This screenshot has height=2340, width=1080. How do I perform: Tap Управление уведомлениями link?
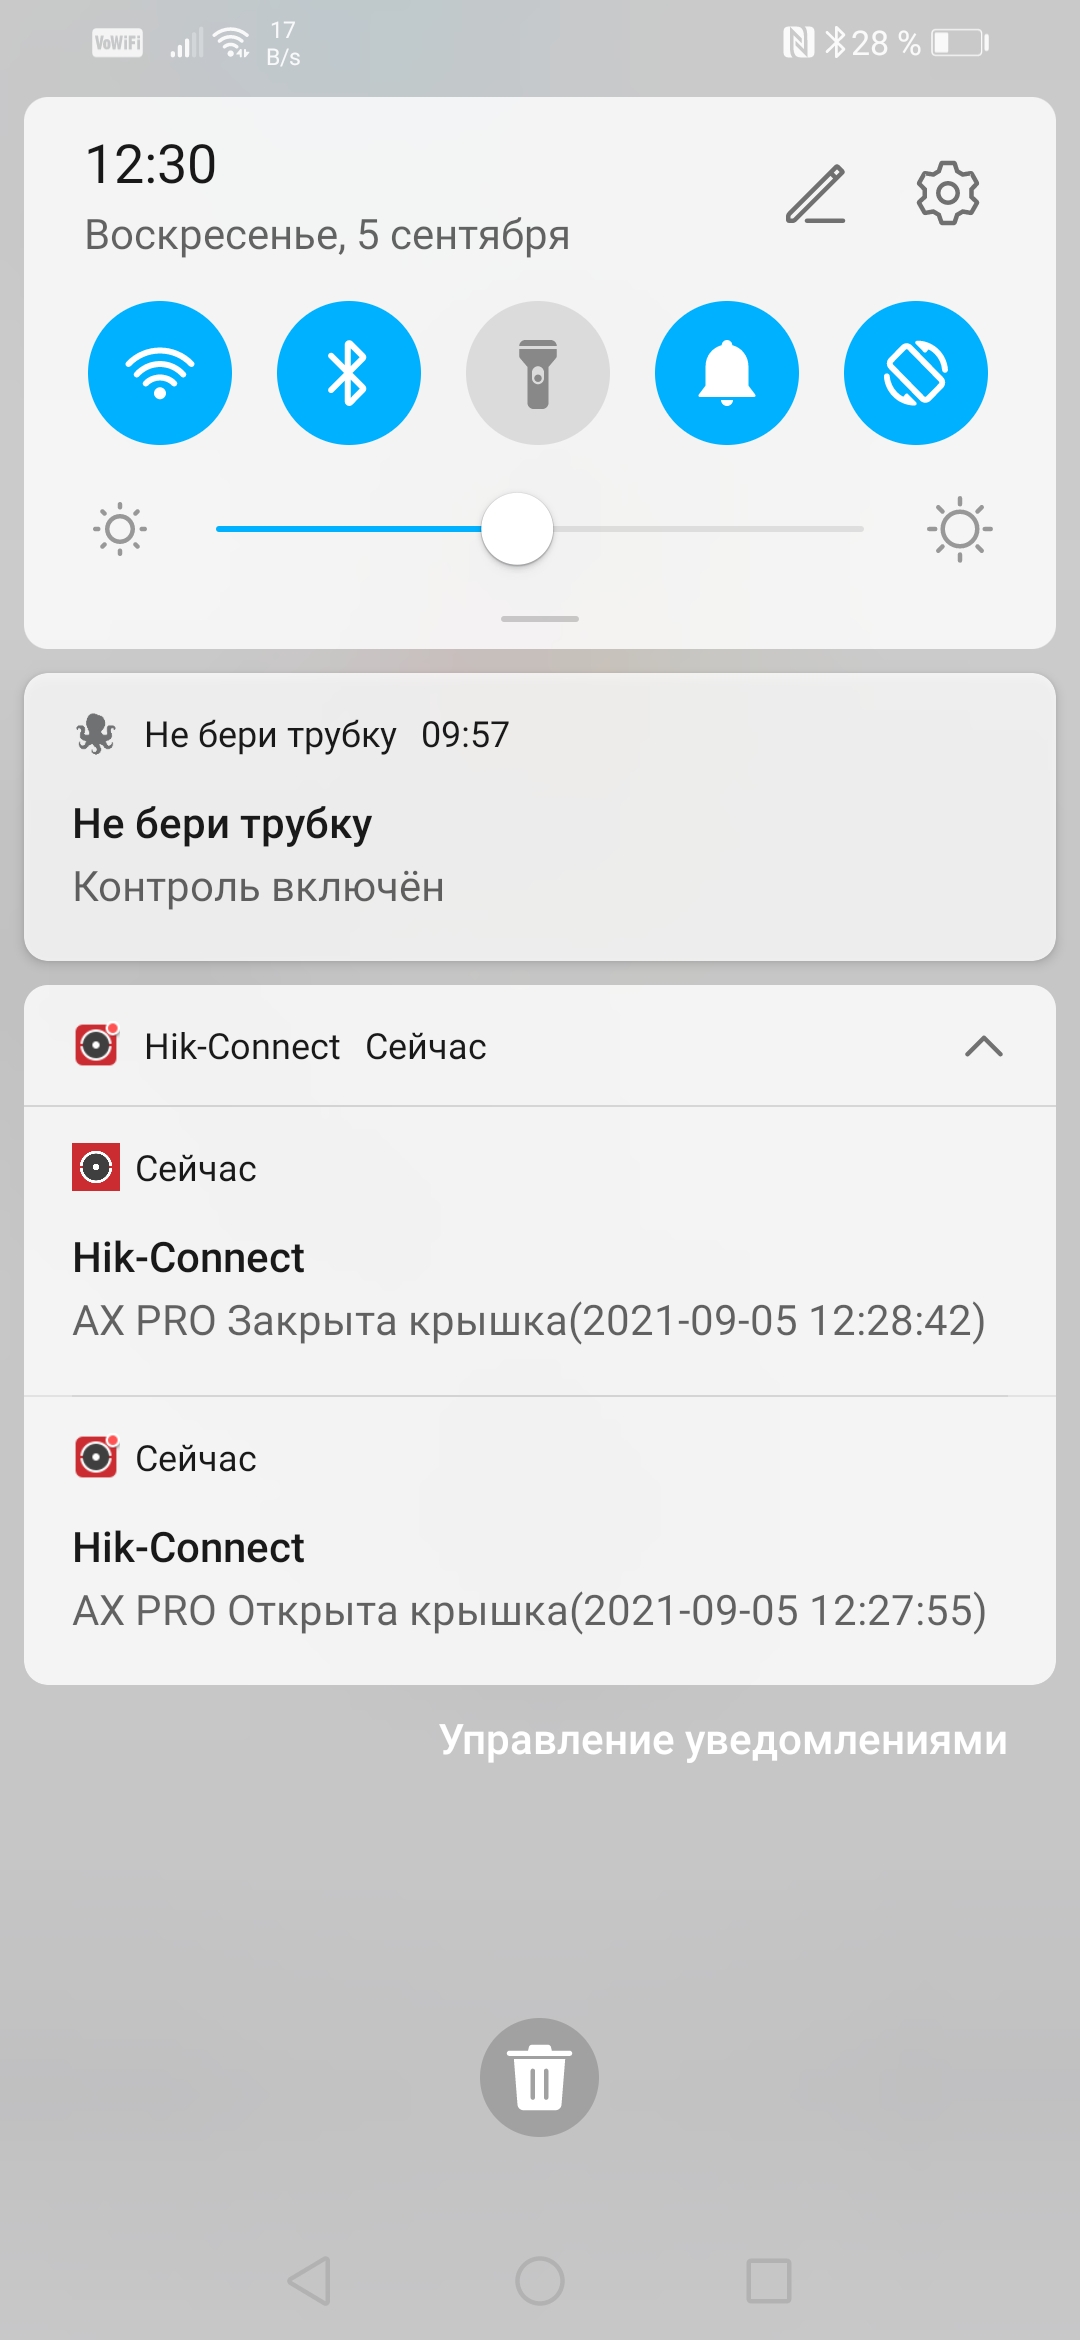coord(723,1740)
